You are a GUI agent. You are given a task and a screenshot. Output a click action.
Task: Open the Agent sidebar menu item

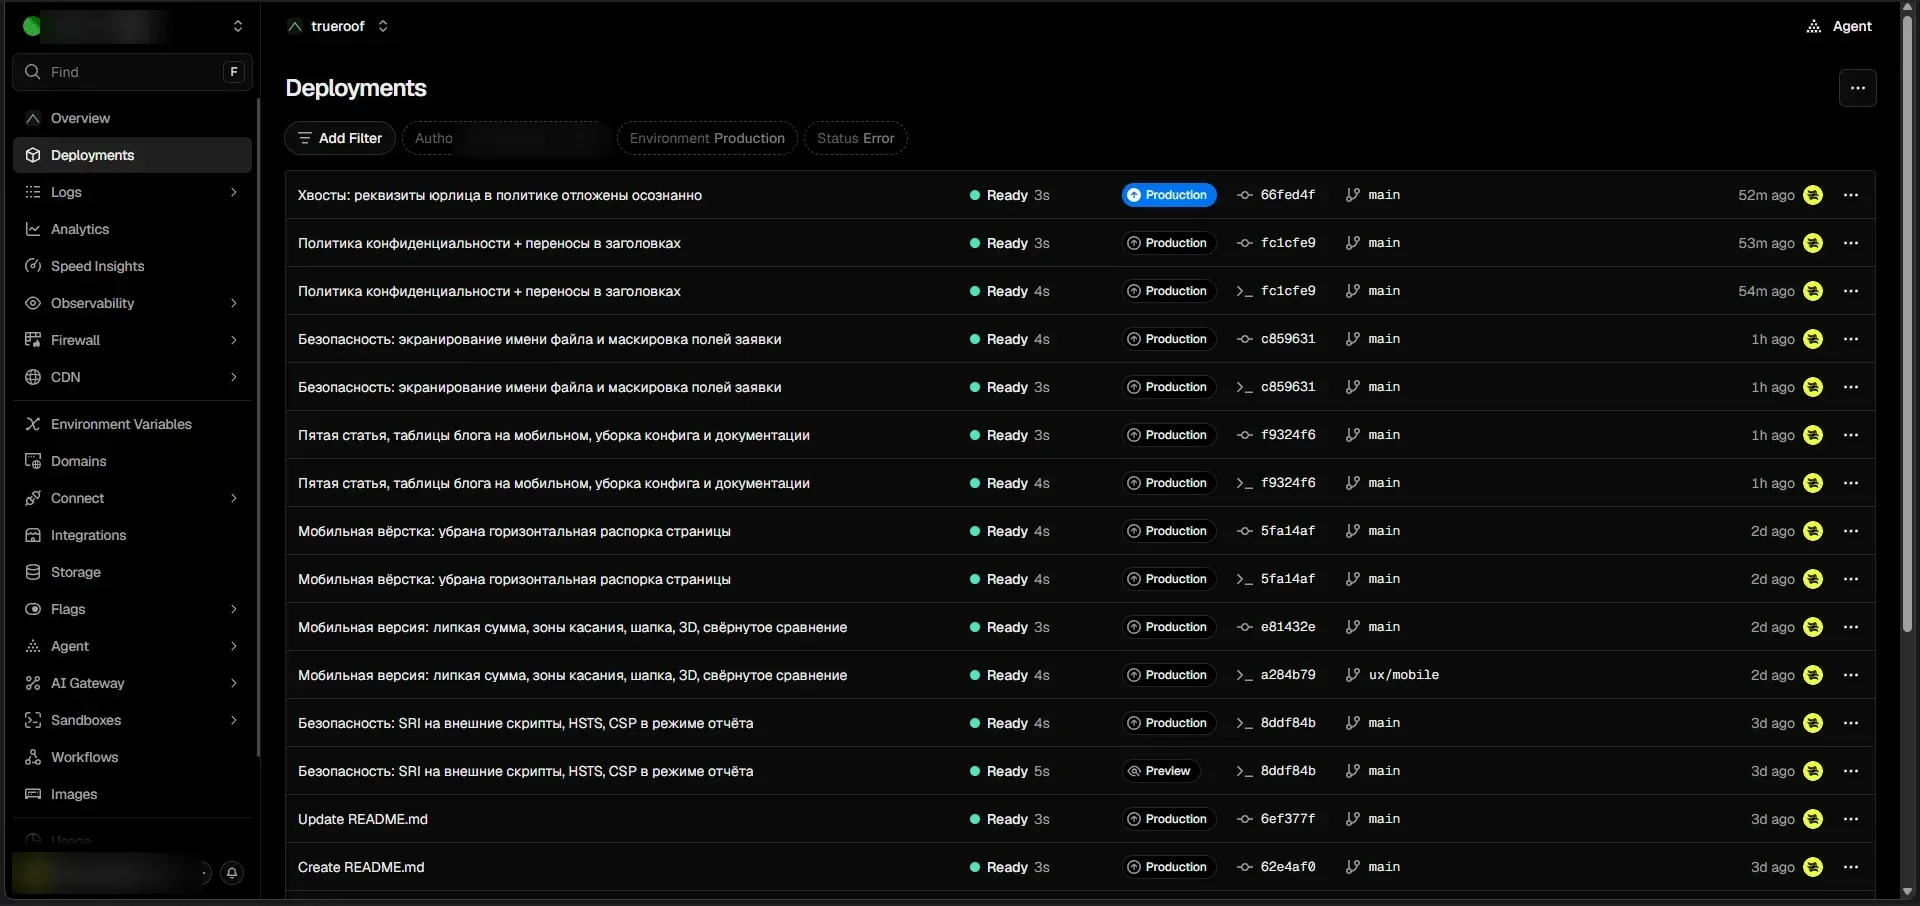click(132, 646)
